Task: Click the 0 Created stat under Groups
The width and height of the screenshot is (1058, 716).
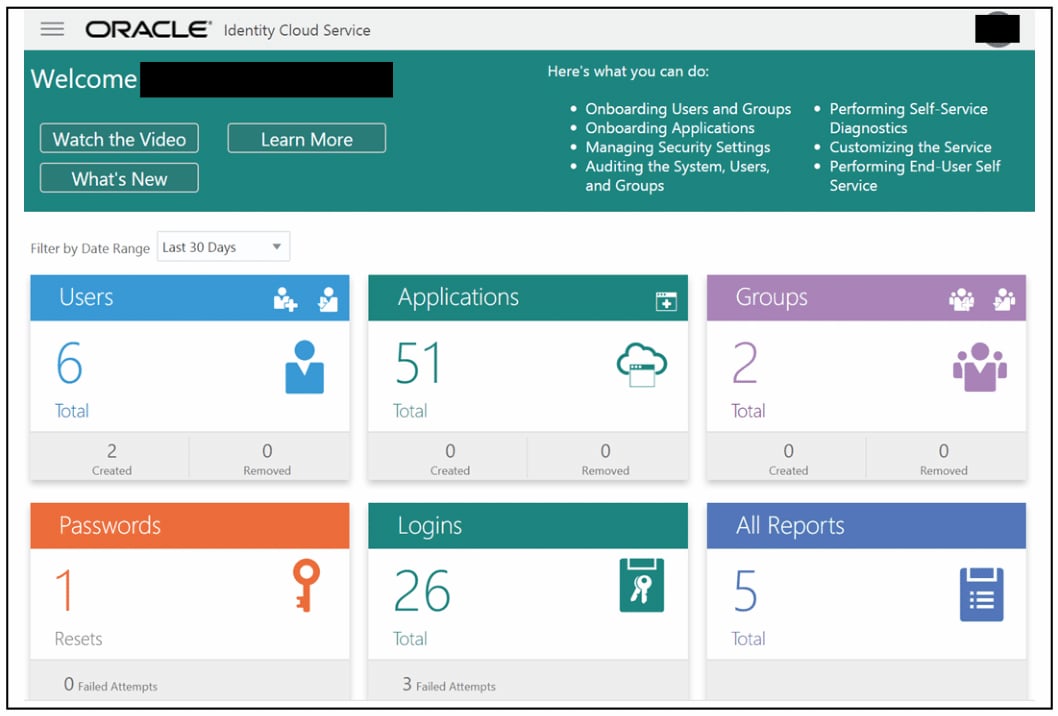Action: 788,459
